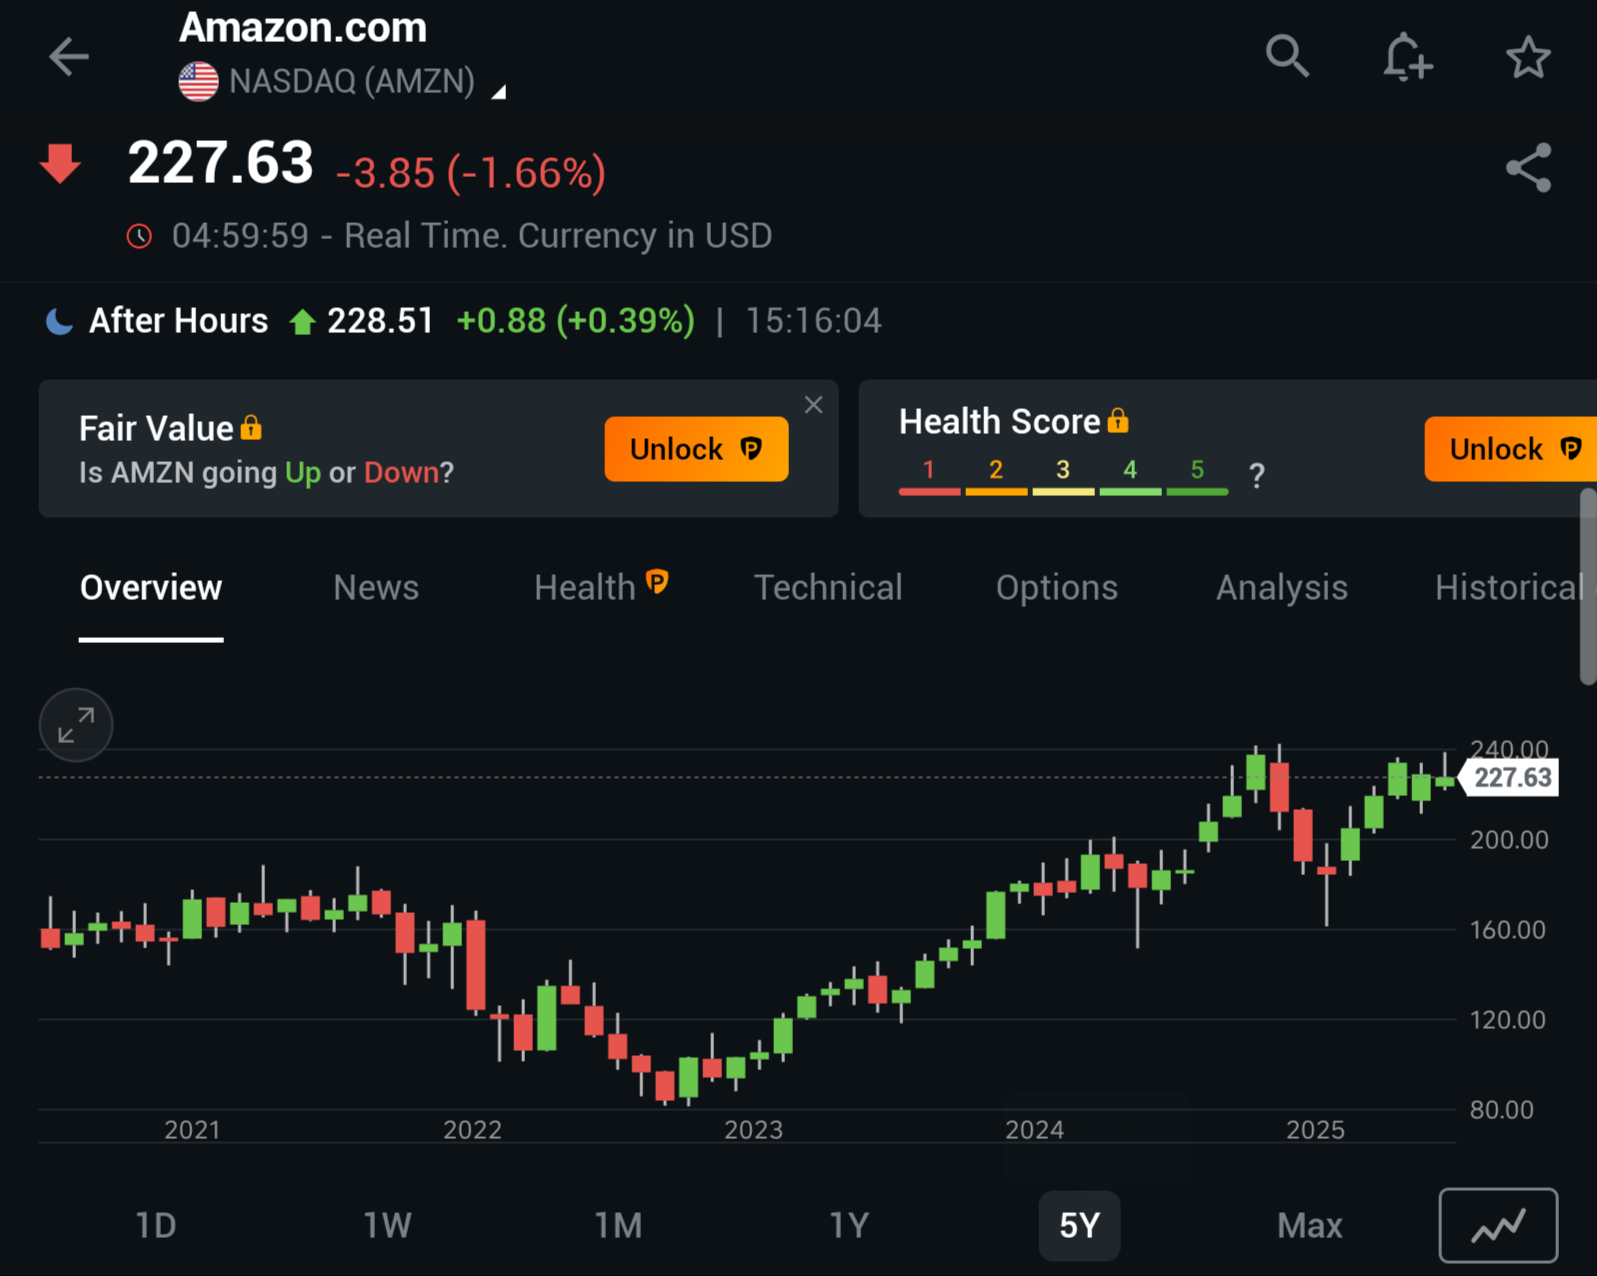Open the Health tab
The height and width of the screenshot is (1276, 1597).
pyautogui.click(x=601, y=588)
